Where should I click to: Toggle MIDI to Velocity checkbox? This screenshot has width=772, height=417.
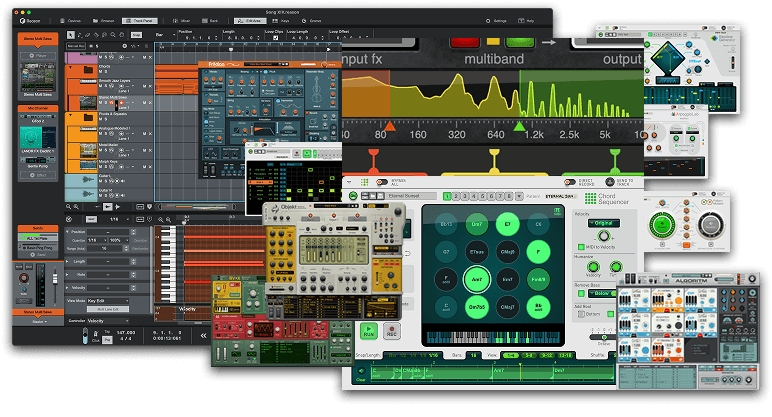581,247
